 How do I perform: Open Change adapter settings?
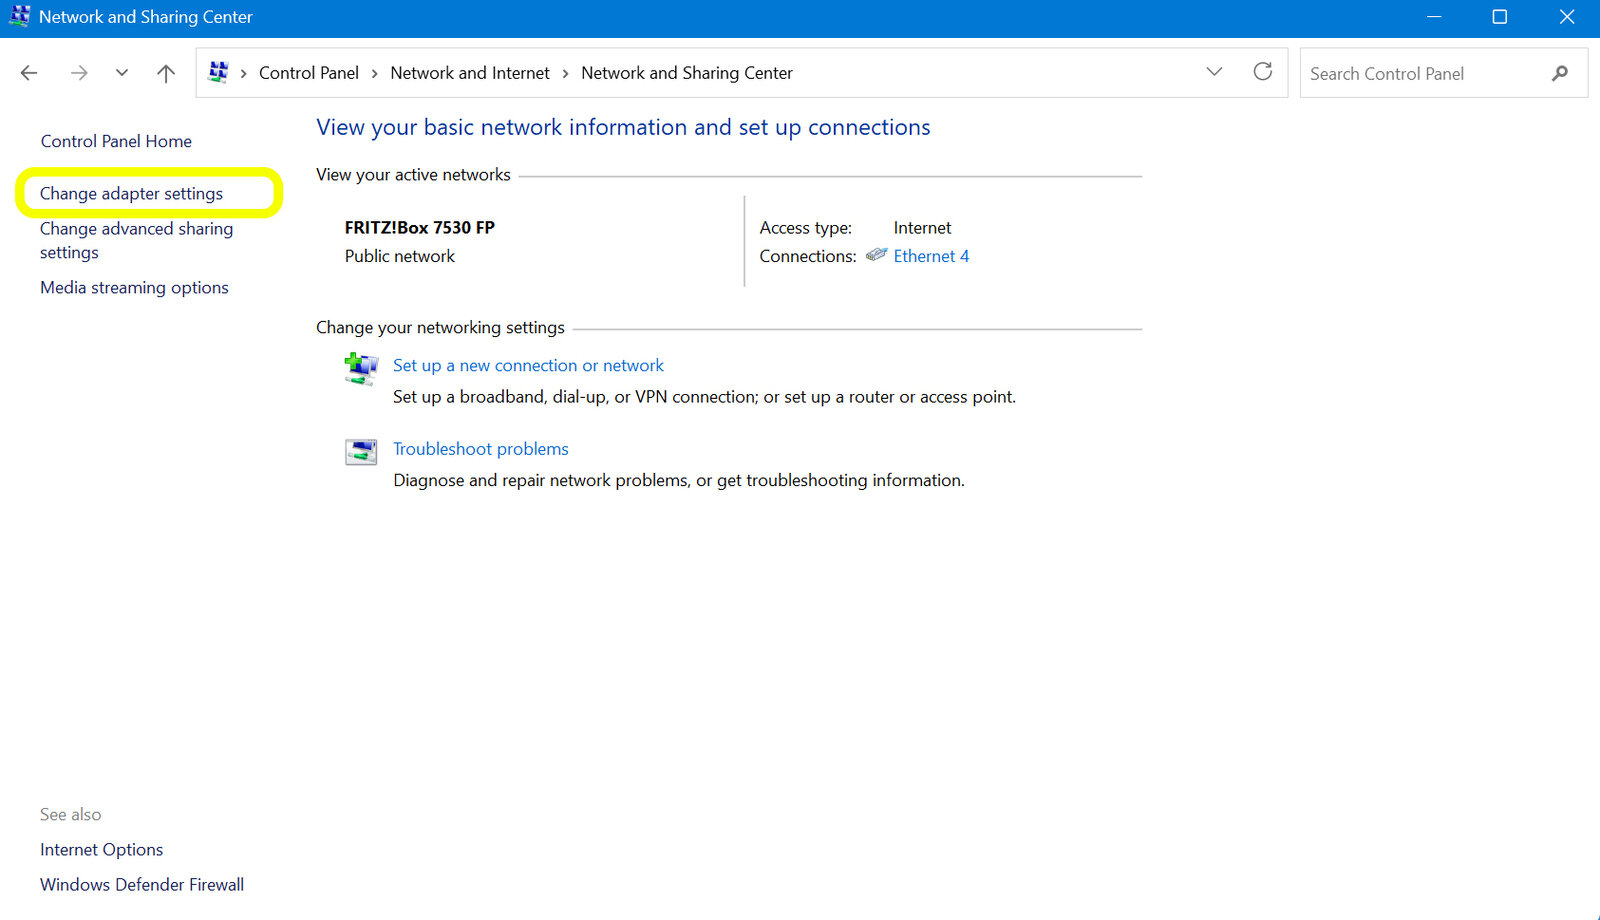coord(131,193)
